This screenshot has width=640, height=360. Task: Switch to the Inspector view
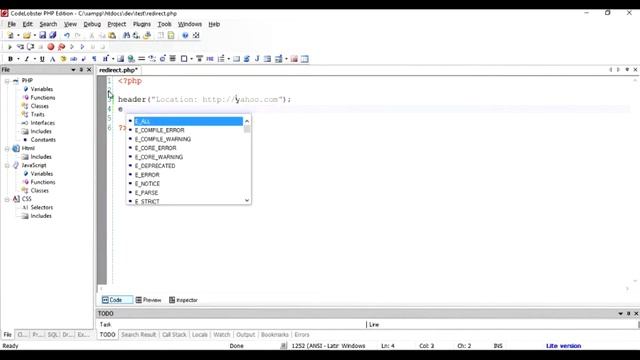coord(183,300)
